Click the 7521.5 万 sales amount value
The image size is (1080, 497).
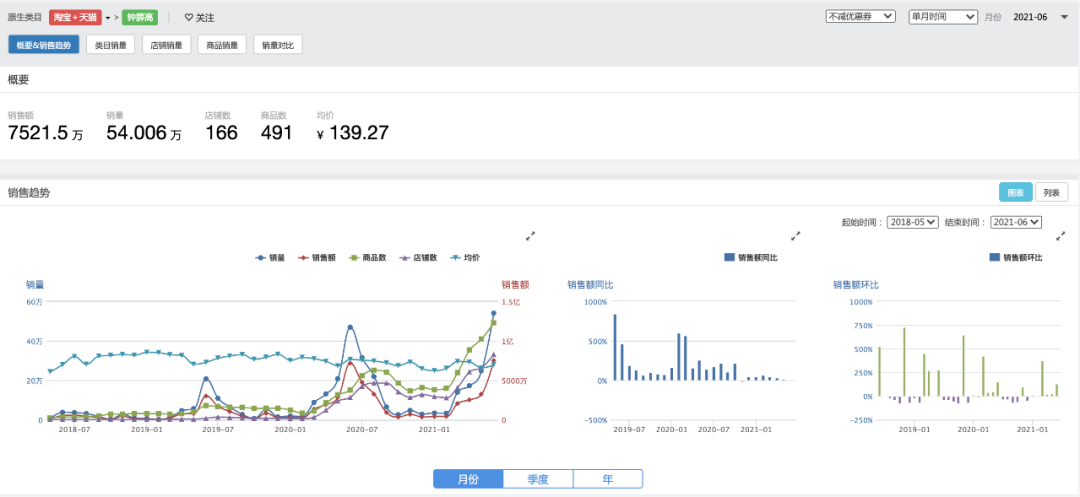coord(45,133)
